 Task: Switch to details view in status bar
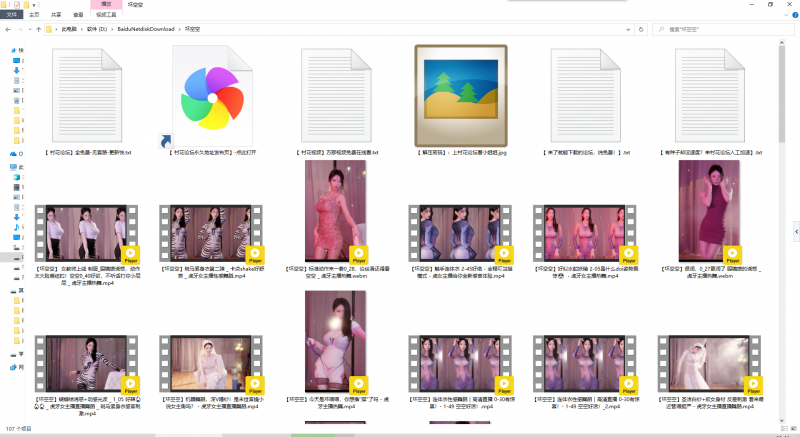pos(782,430)
